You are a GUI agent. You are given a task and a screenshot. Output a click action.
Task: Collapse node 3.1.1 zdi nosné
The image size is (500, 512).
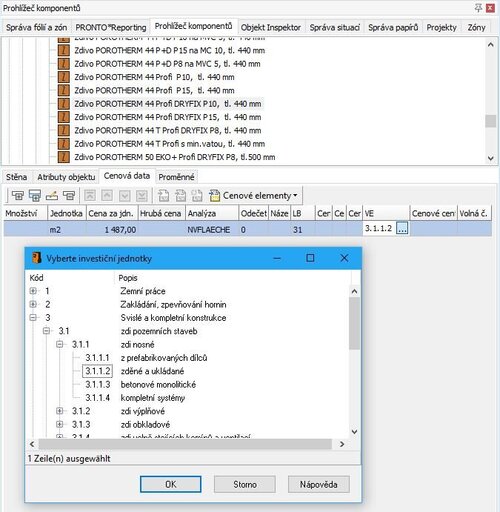coord(60,344)
